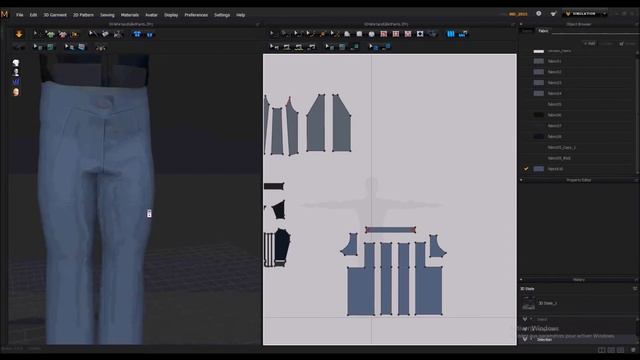This screenshot has width=640, height=360.
Task: Toggle the blue display icon in the 3D side strip
Action: click(x=16, y=82)
